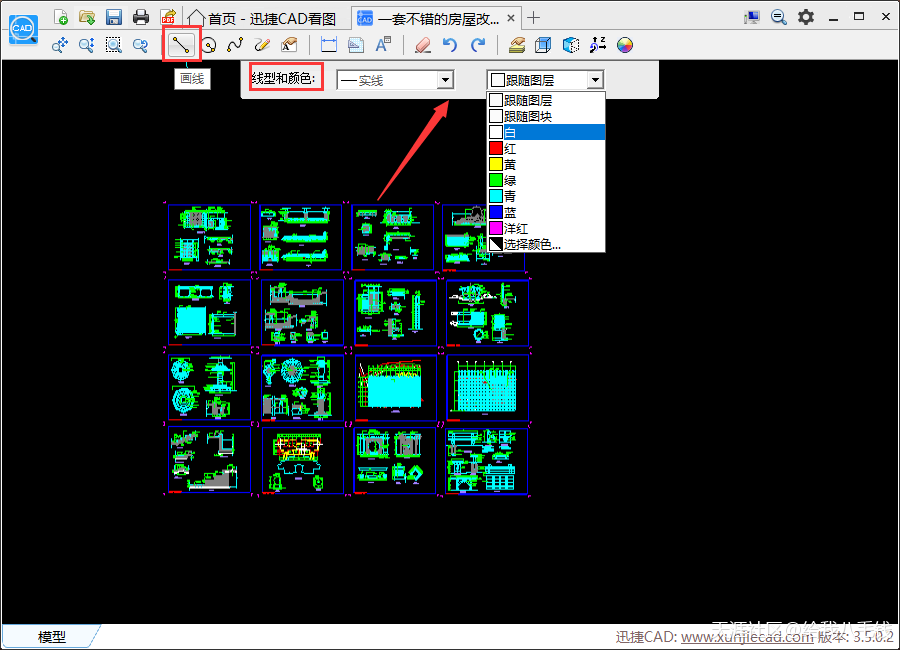
Task: Redo the last action
Action: pyautogui.click(x=478, y=45)
